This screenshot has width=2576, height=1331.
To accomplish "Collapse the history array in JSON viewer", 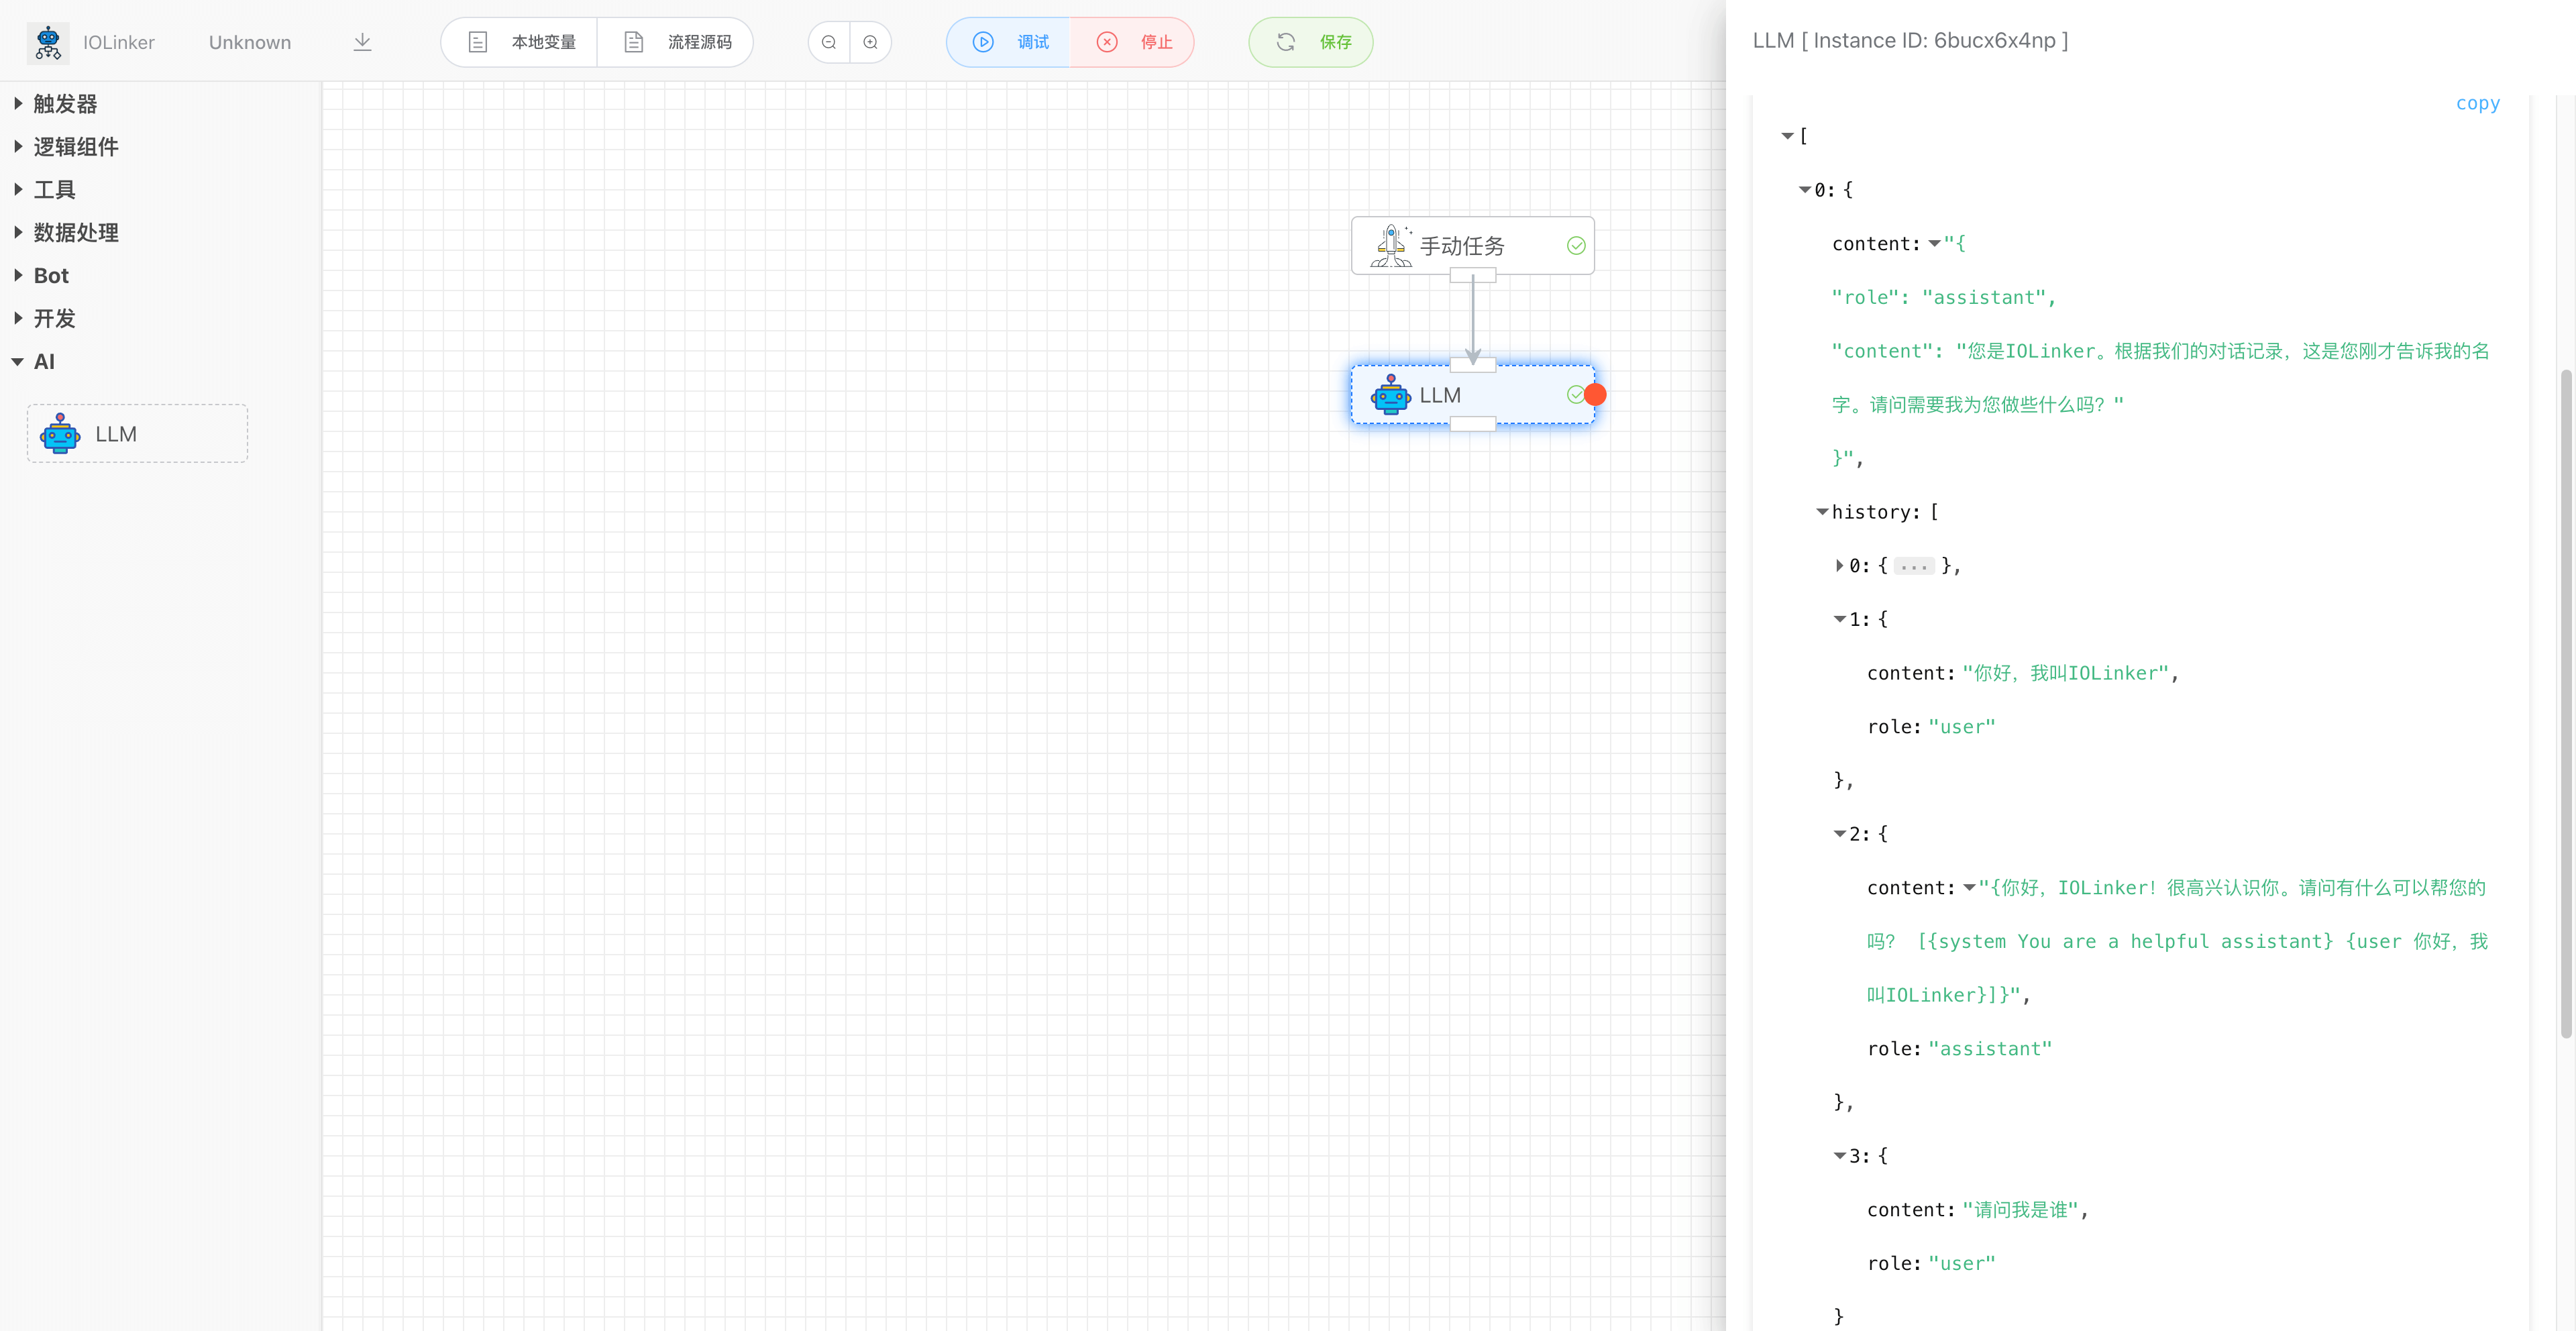I will (1822, 512).
